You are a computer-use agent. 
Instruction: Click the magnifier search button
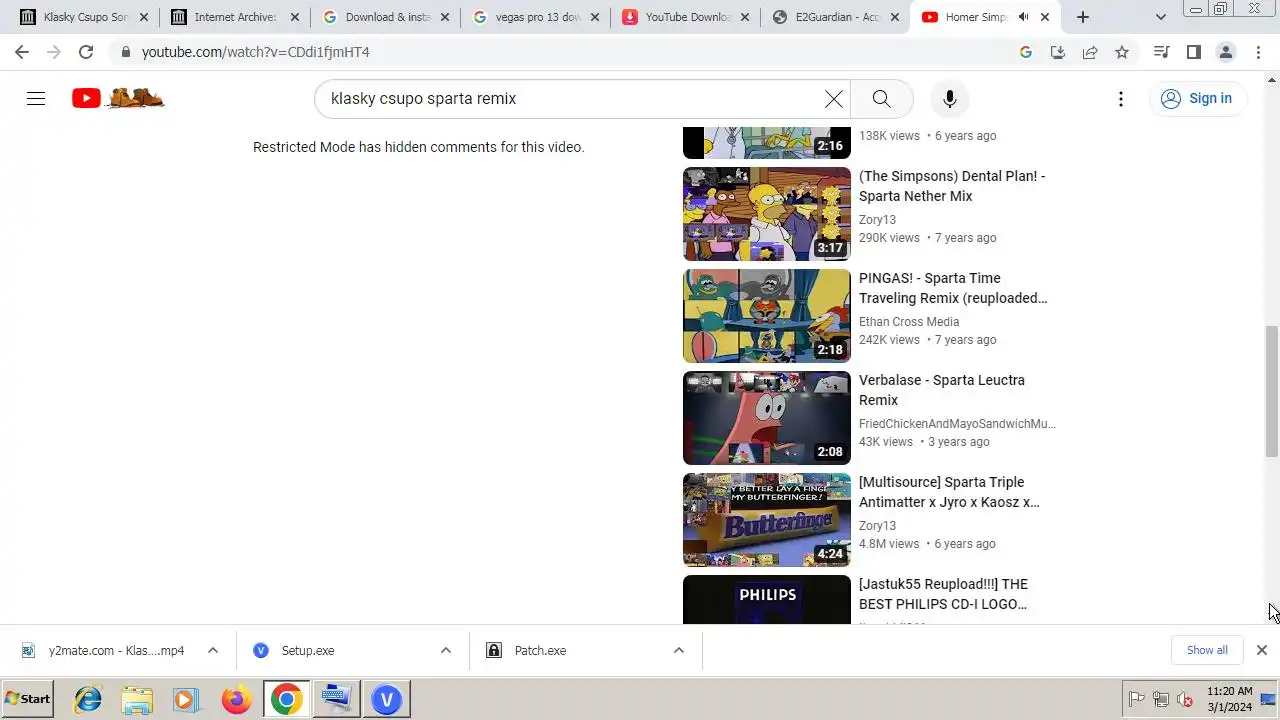point(881,98)
